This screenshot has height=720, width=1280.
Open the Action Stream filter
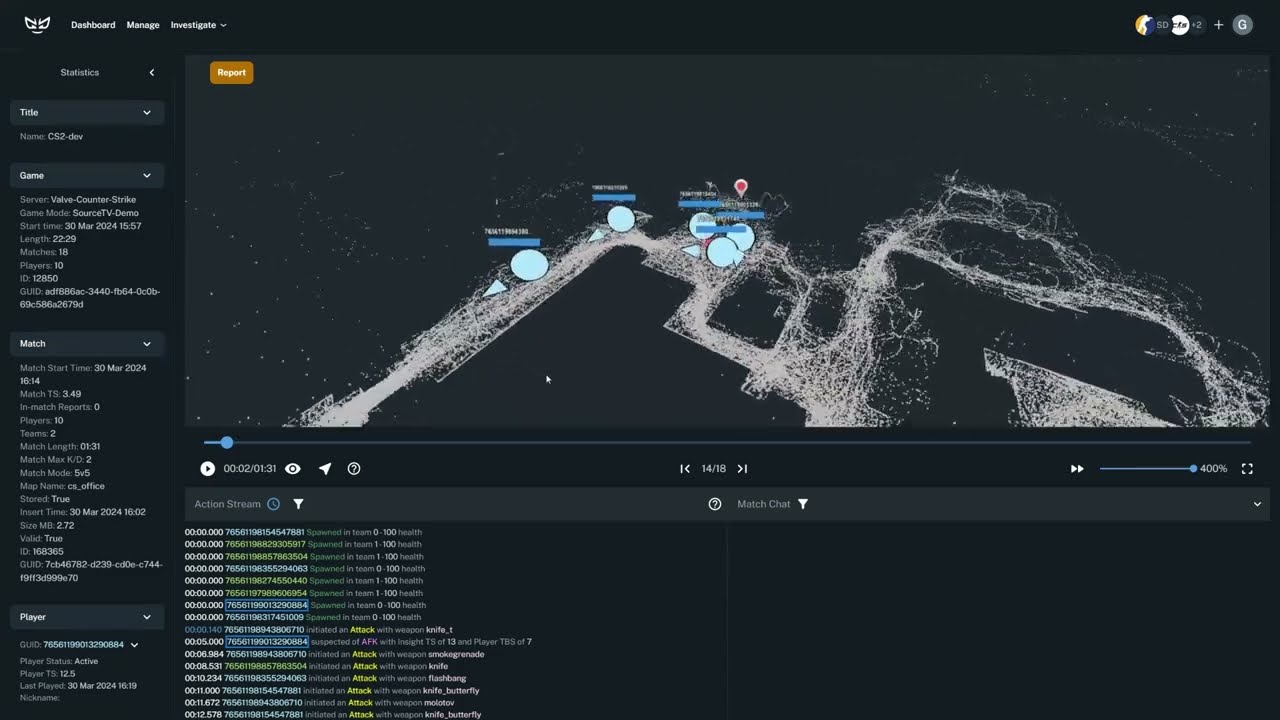[298, 504]
